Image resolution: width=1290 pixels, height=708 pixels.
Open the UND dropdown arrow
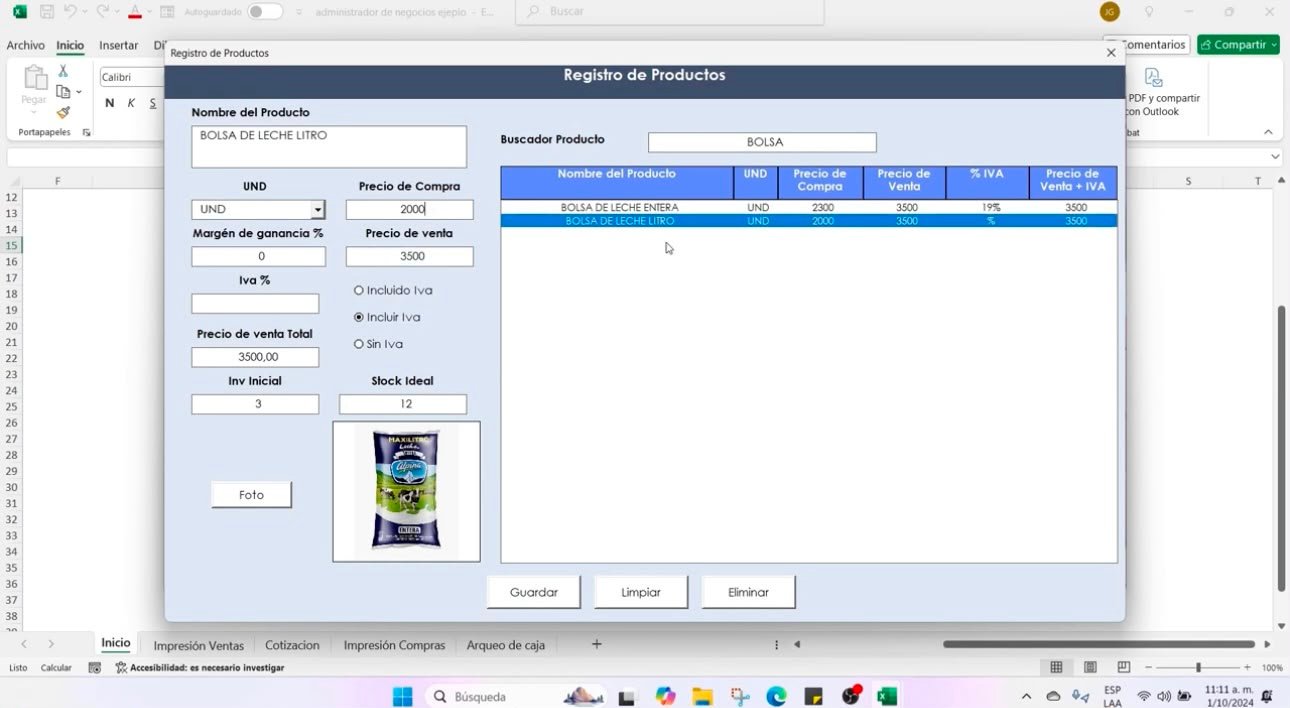(317, 210)
